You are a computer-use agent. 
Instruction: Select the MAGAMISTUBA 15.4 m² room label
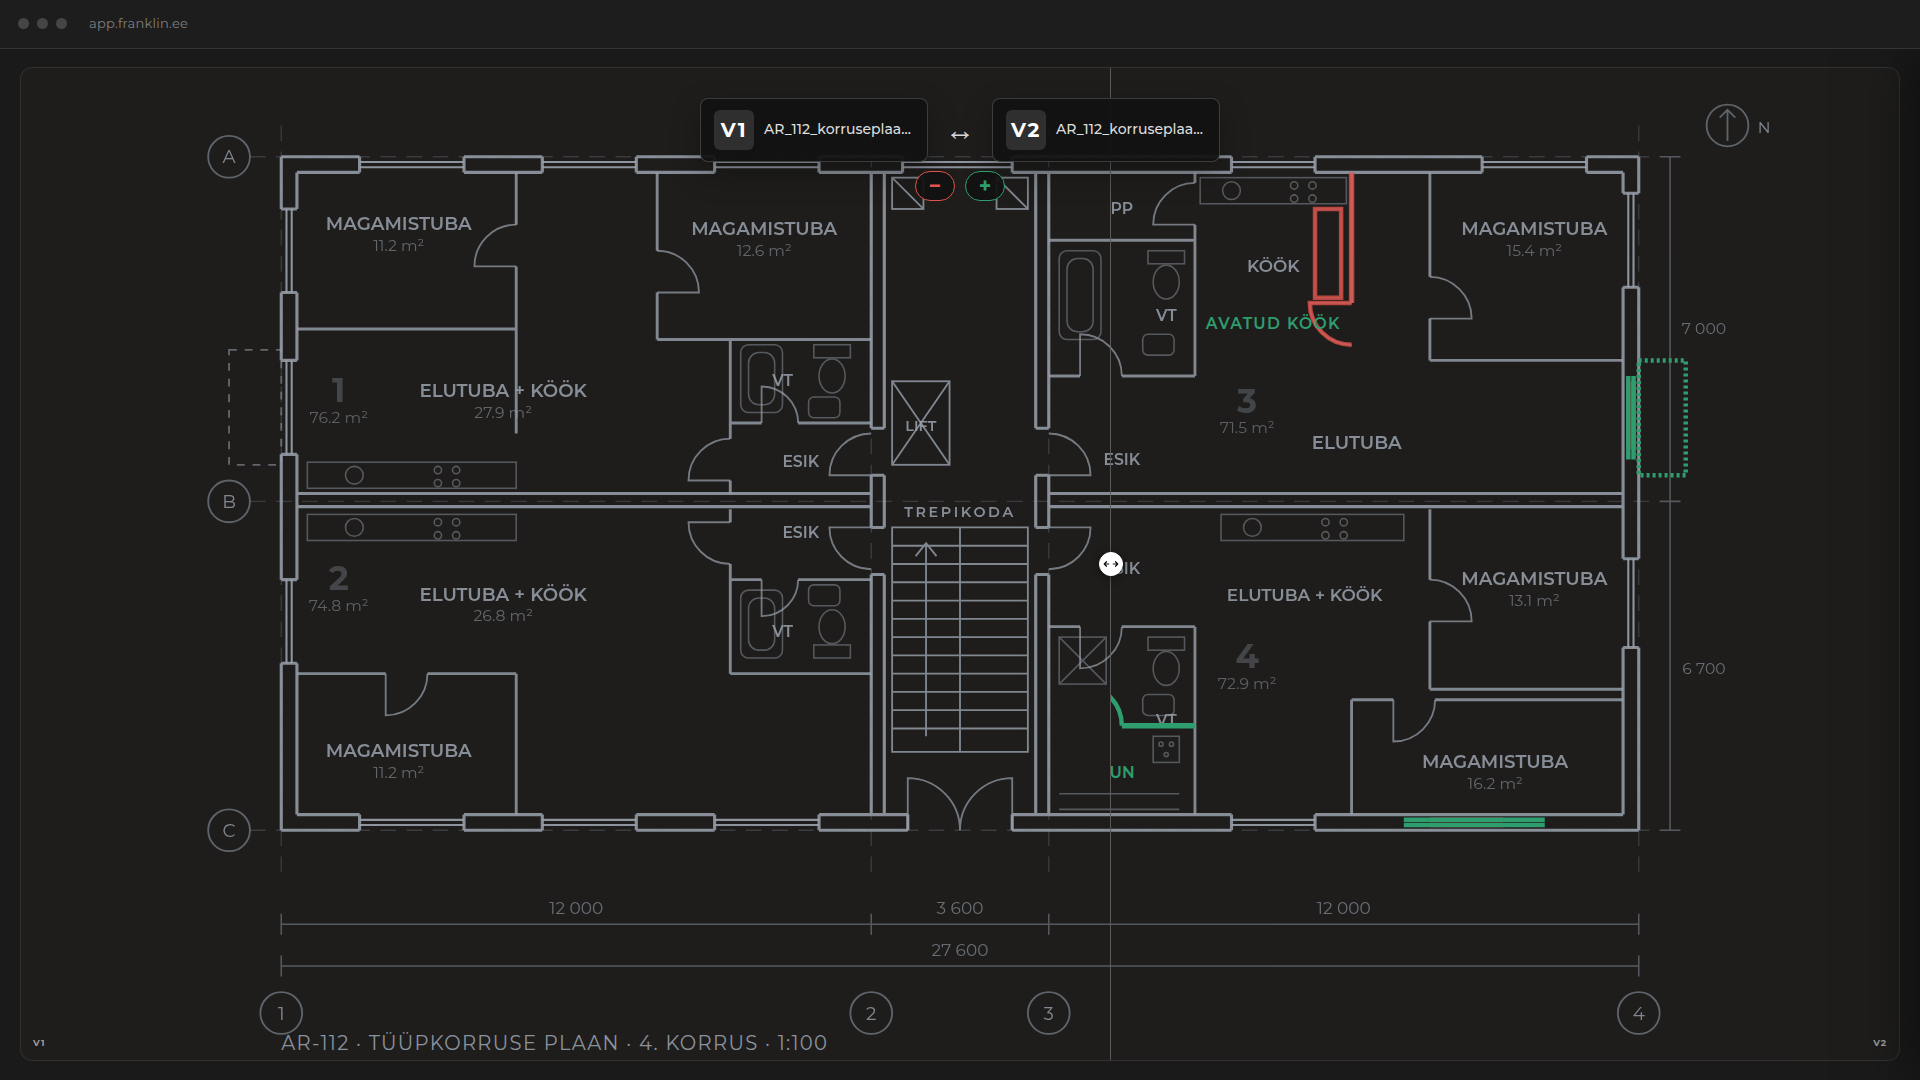click(x=1534, y=239)
